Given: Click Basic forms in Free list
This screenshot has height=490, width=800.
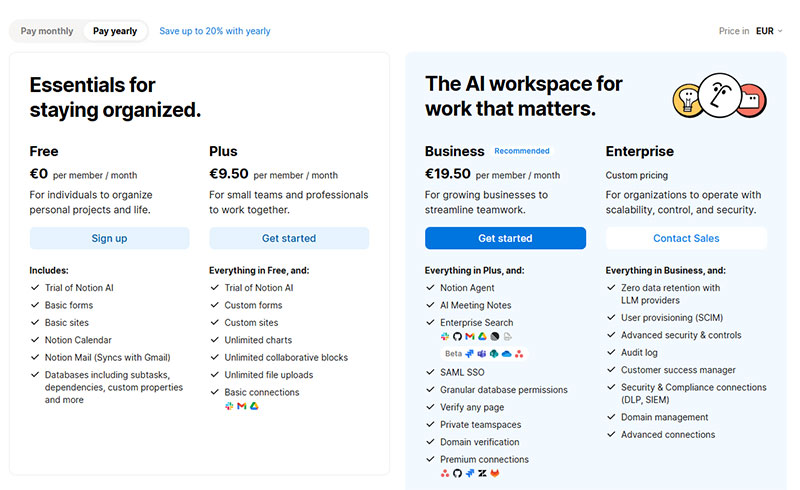Looking at the screenshot, I should [69, 305].
